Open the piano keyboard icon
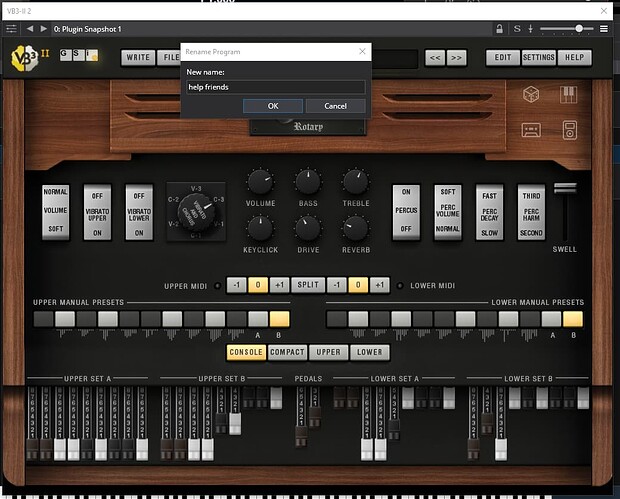 pos(569,95)
